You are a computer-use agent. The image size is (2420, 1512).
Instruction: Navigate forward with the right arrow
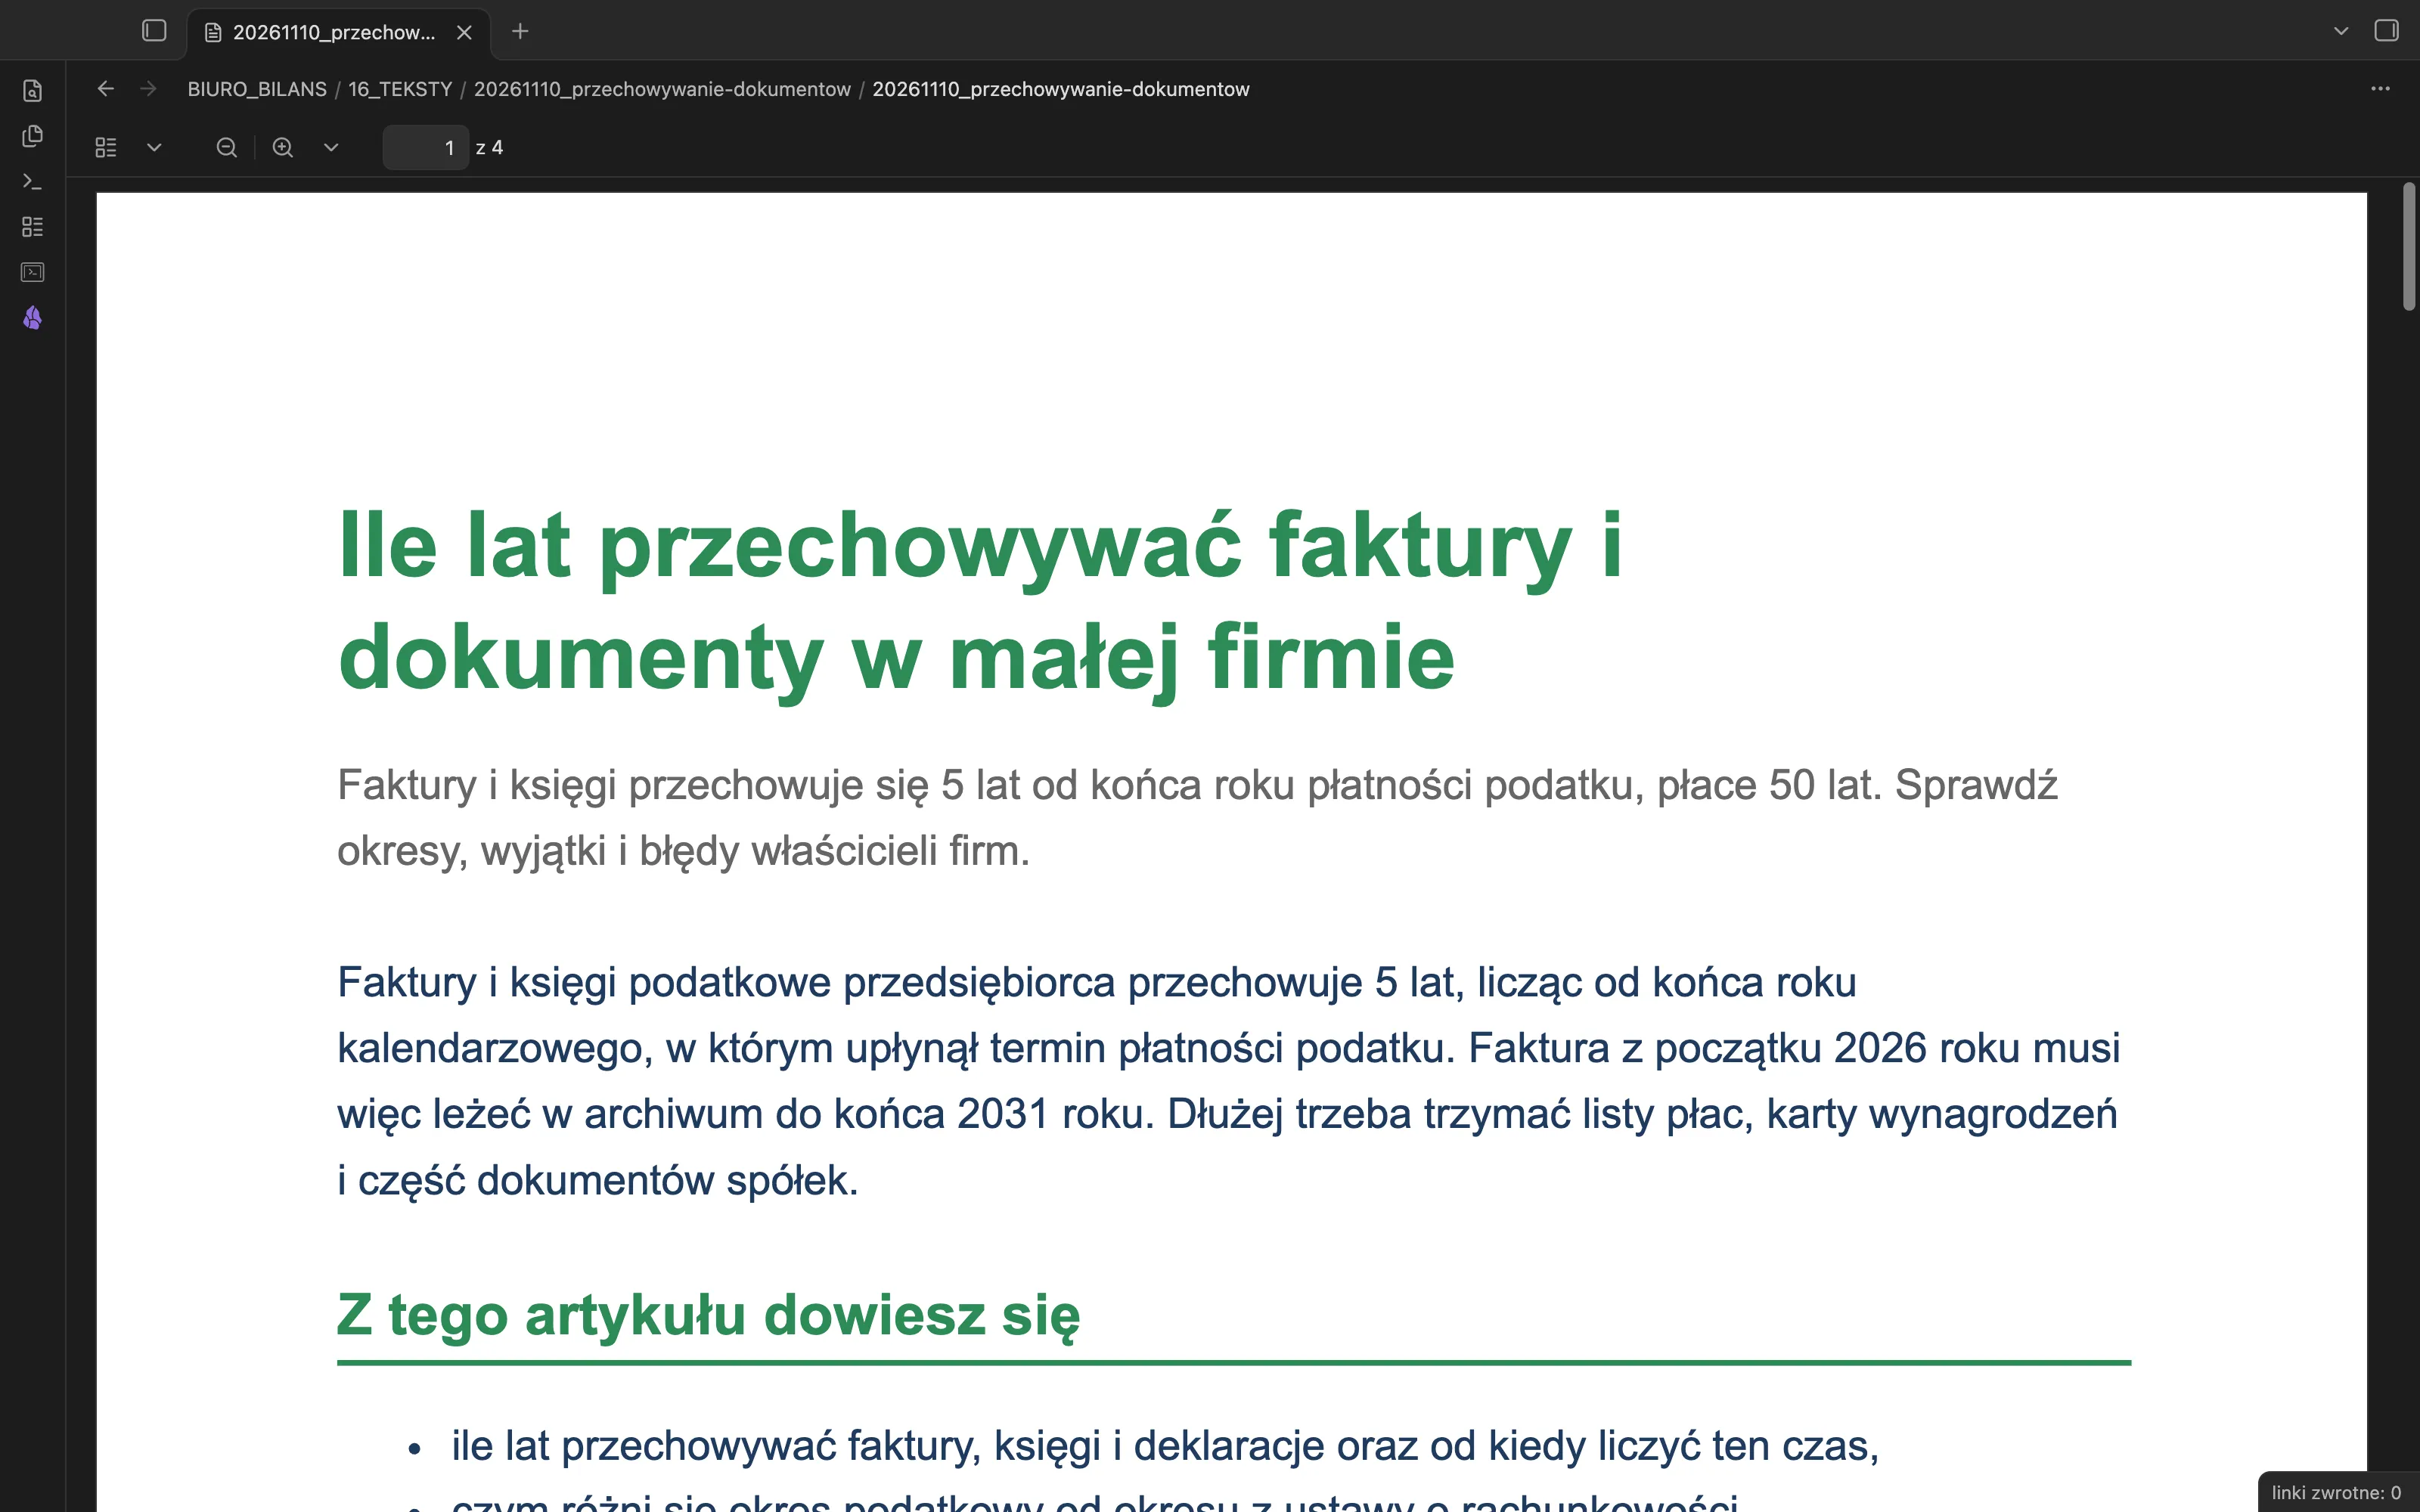click(x=148, y=89)
